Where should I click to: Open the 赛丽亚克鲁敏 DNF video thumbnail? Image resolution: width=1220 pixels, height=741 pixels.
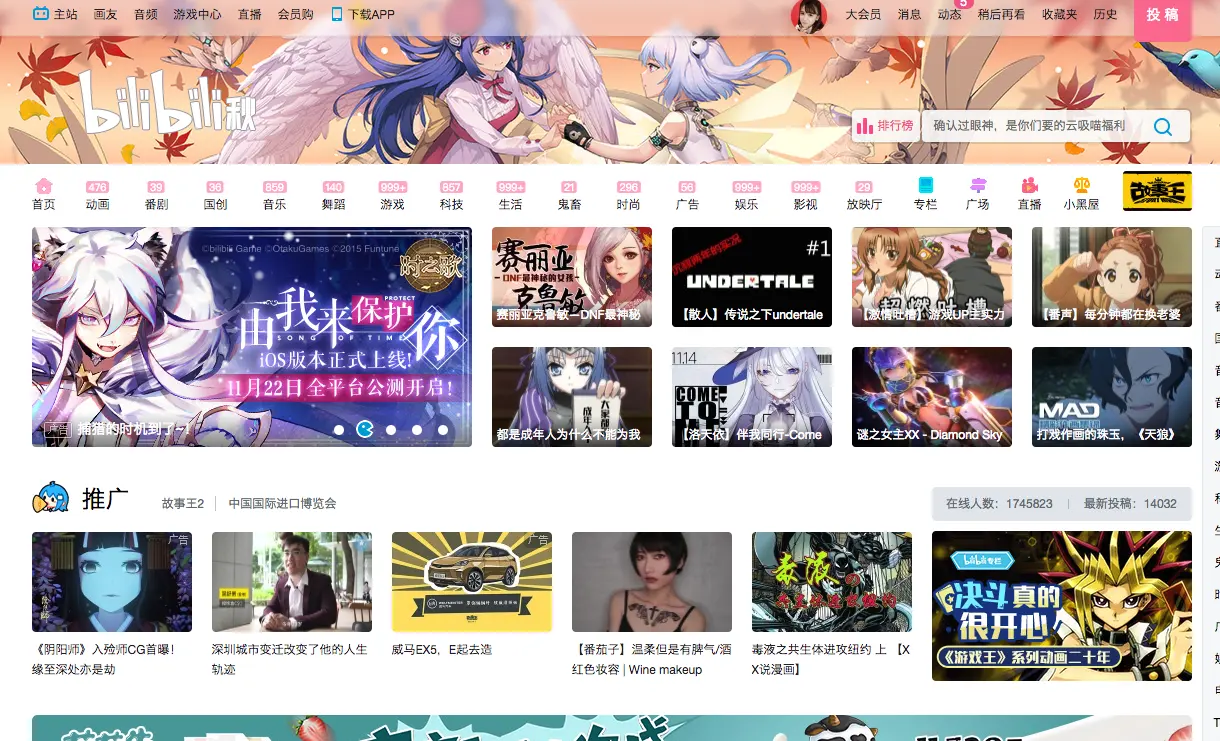572,277
